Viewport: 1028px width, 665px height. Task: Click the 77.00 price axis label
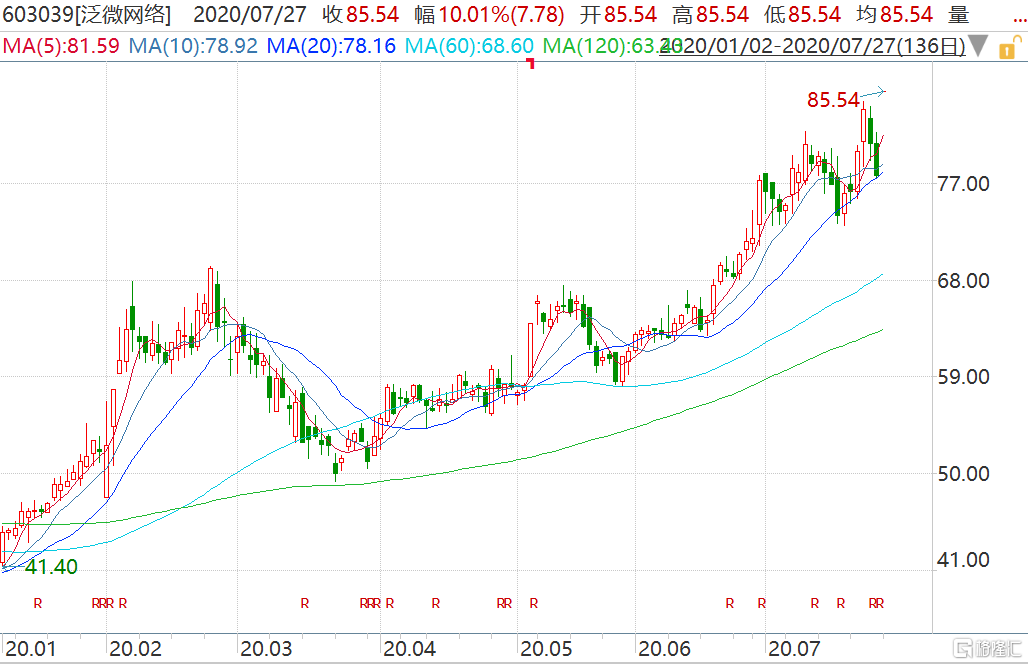963,184
